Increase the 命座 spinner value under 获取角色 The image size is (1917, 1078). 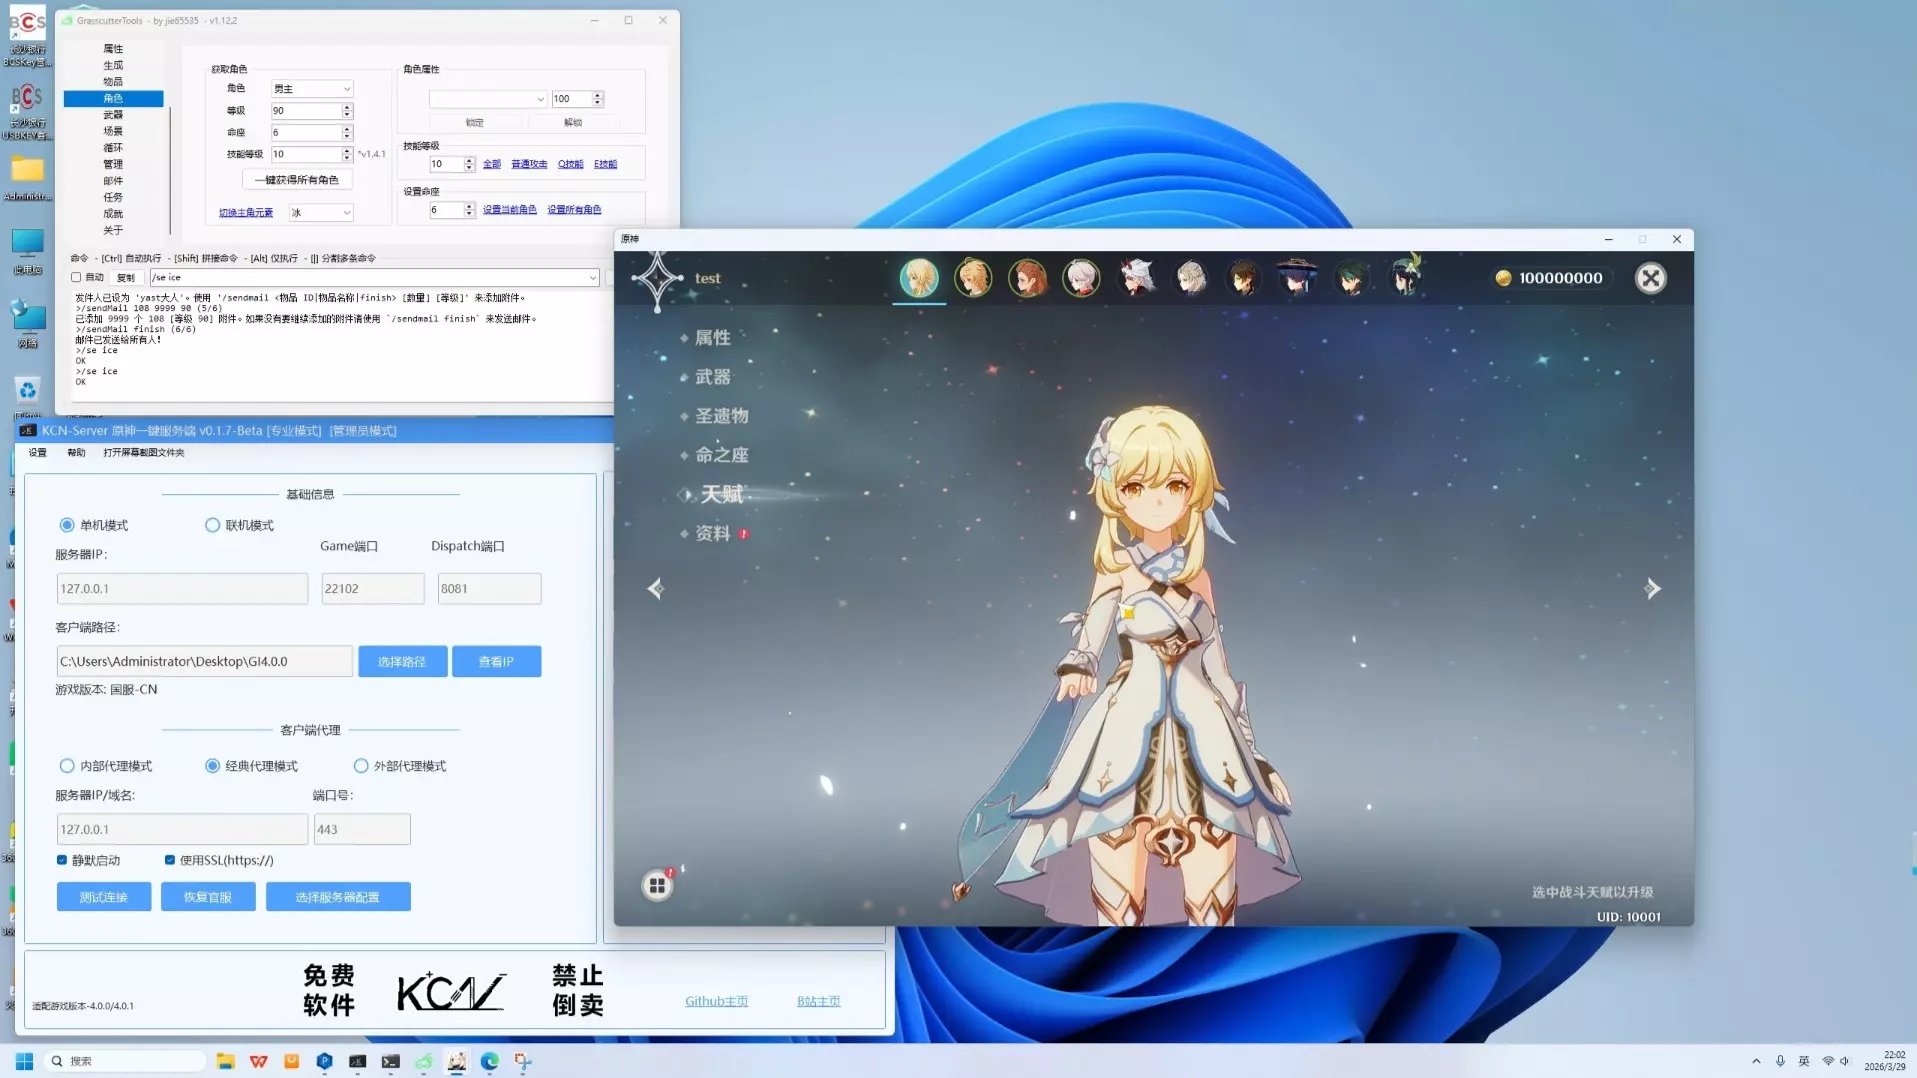[x=347, y=129]
